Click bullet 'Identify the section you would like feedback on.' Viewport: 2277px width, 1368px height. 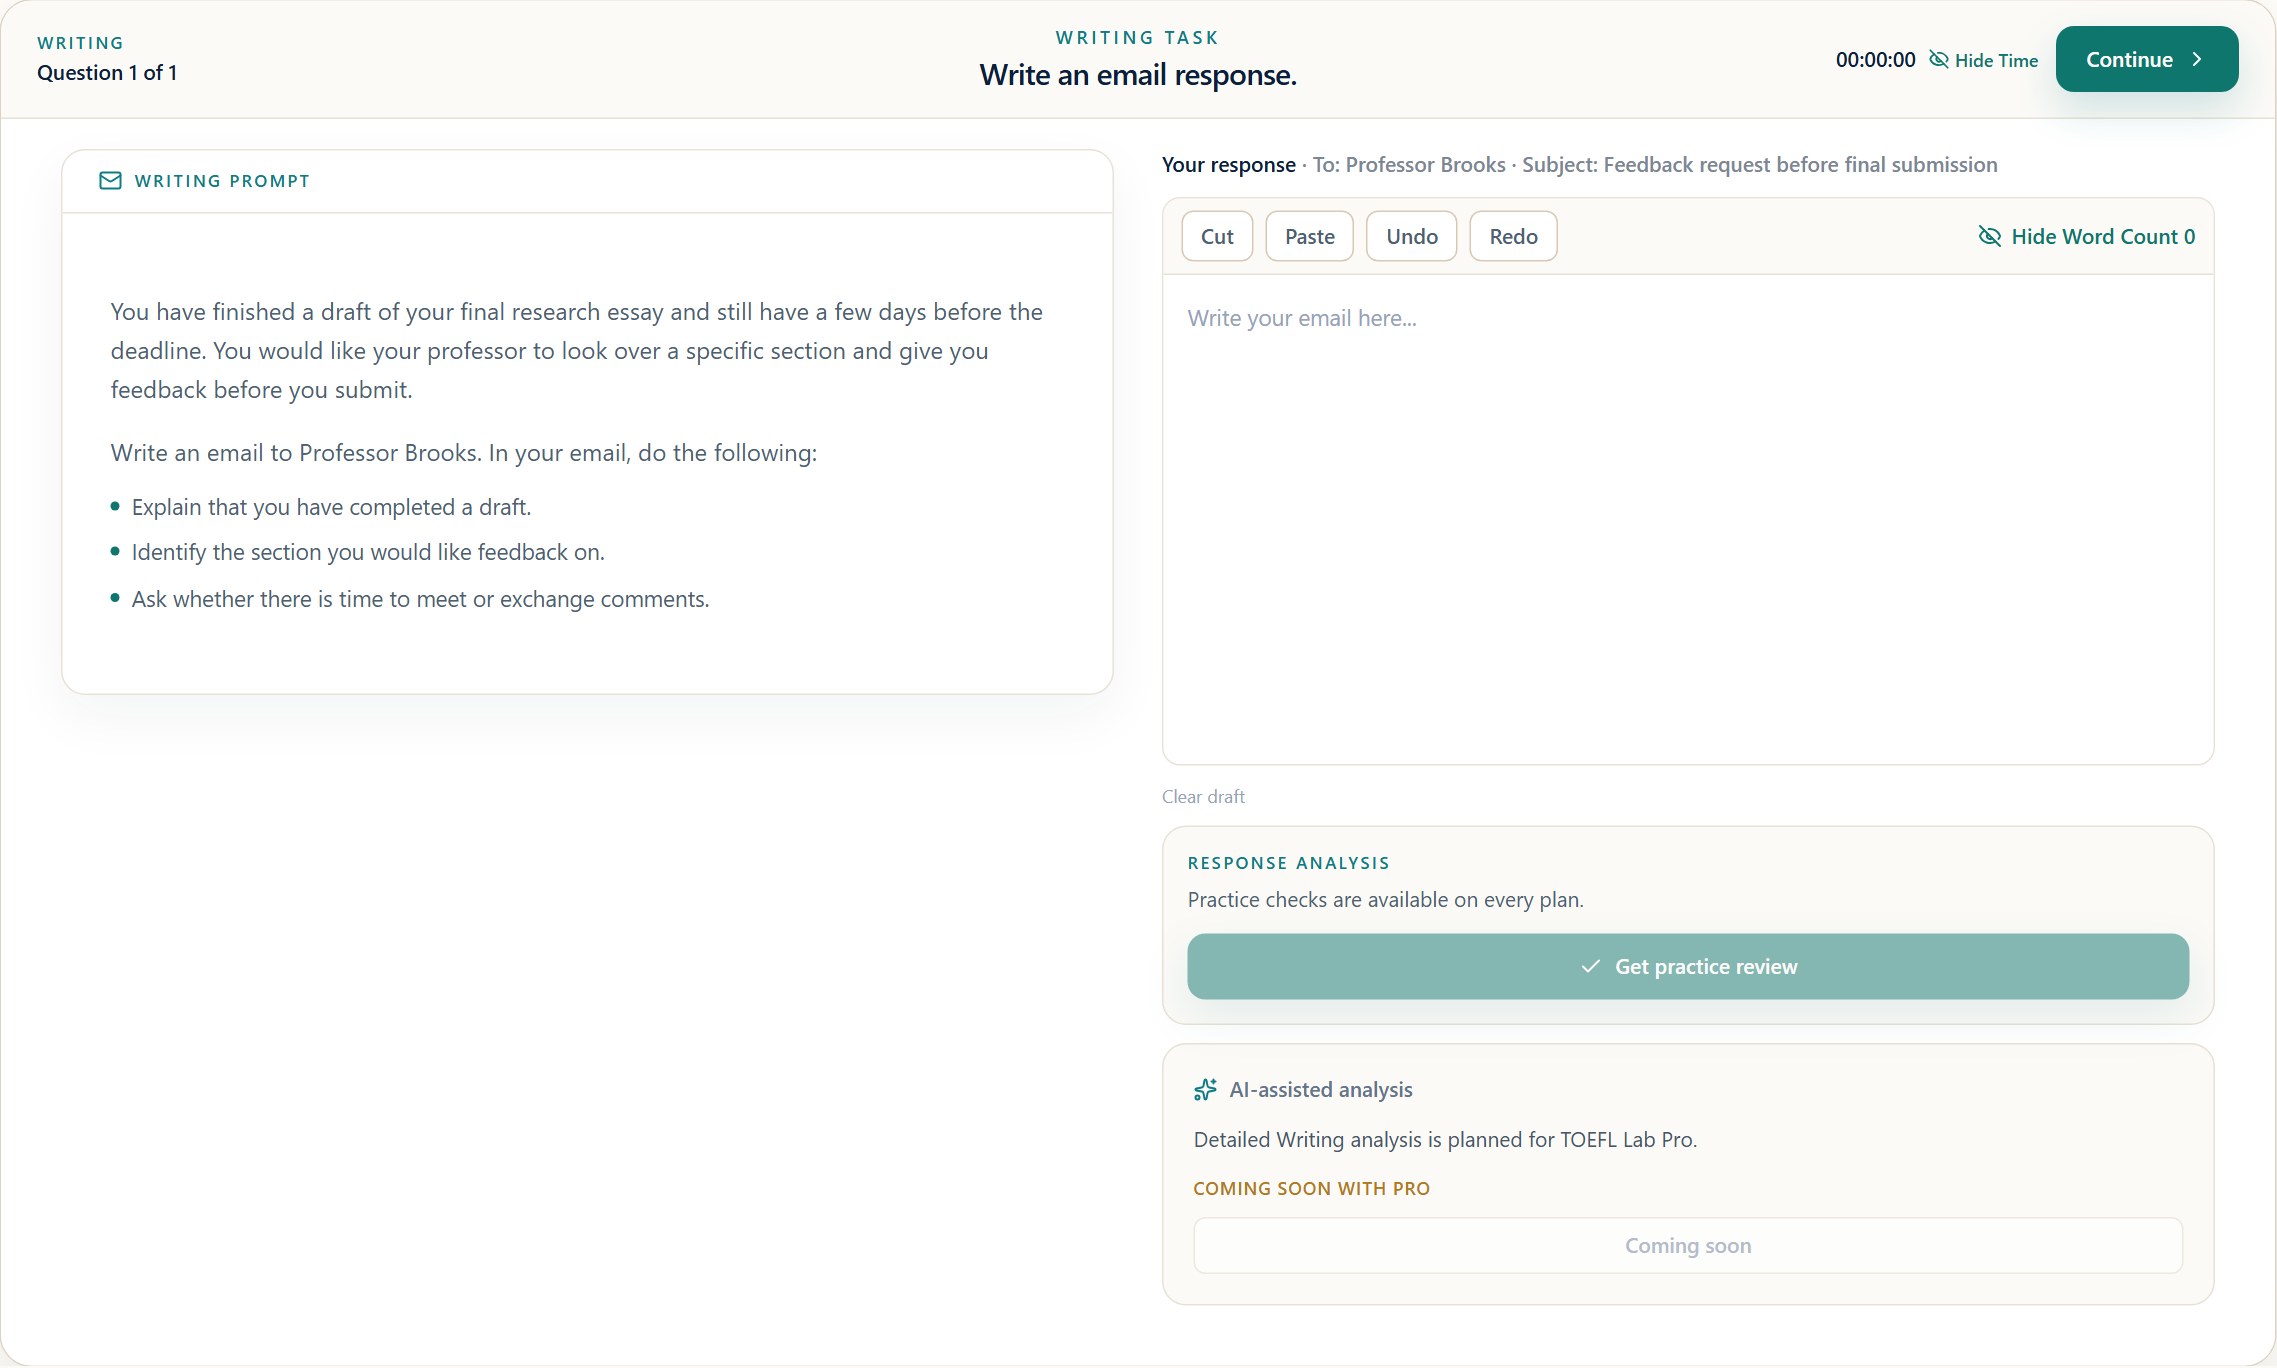click(368, 552)
